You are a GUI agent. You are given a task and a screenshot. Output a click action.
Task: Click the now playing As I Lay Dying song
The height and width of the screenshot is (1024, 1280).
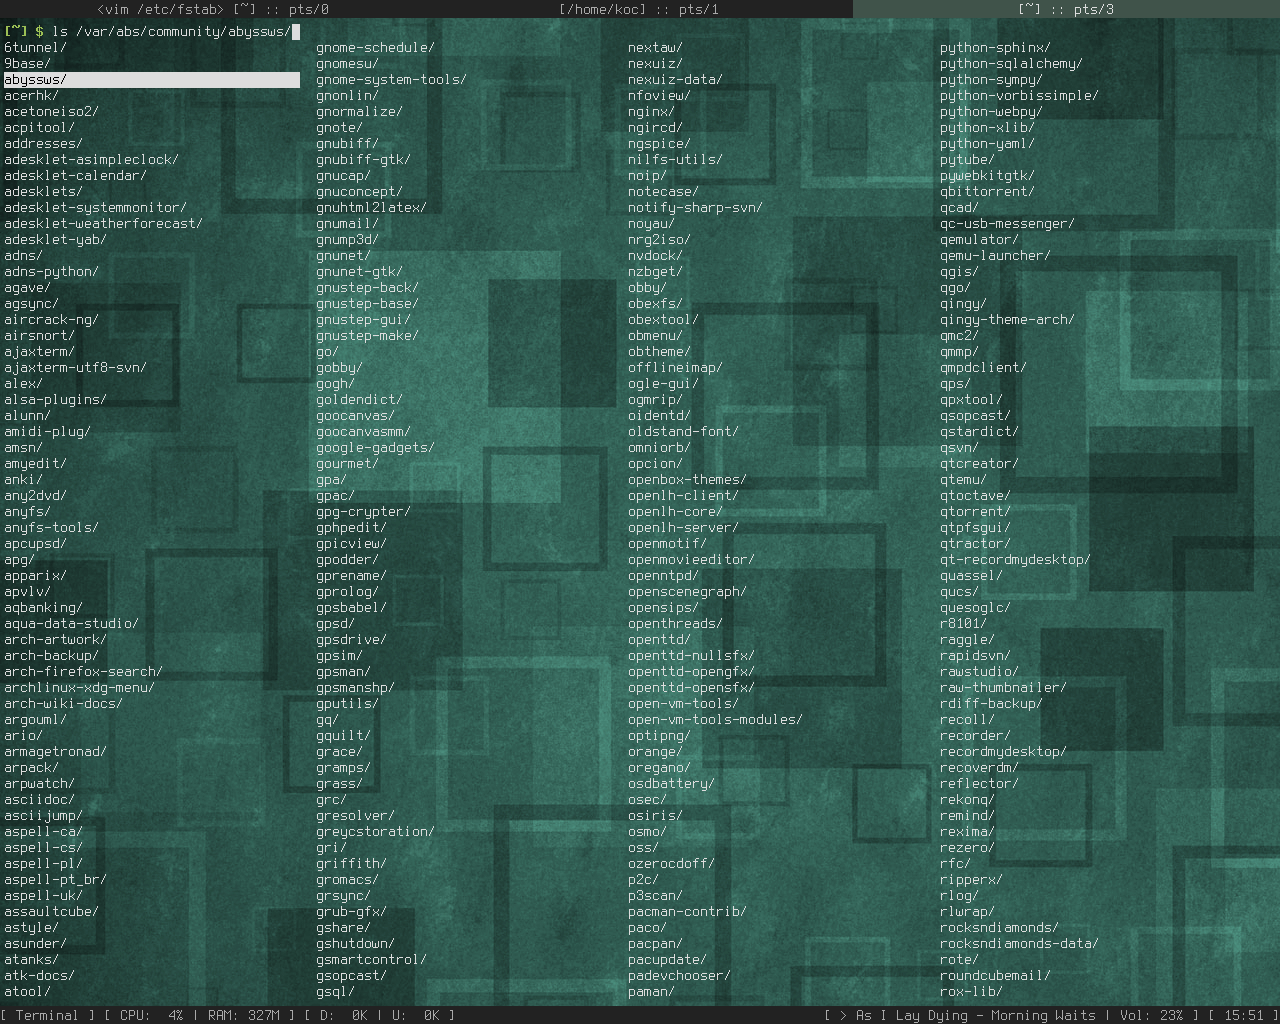975,1015
